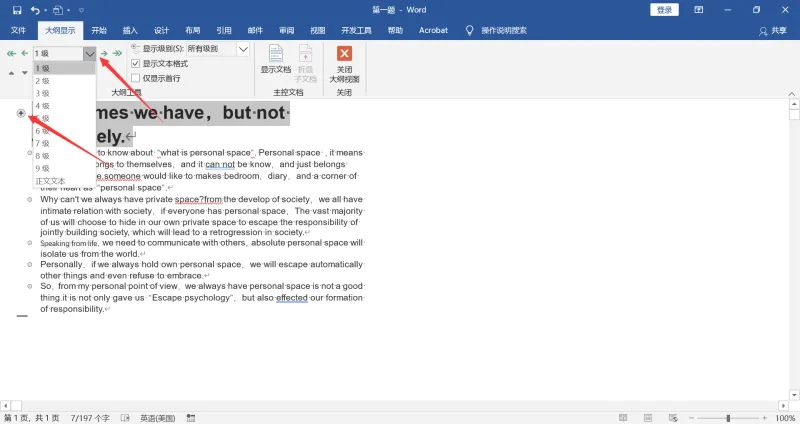
Task: Switch to Read Mode view icon
Action: point(623,418)
